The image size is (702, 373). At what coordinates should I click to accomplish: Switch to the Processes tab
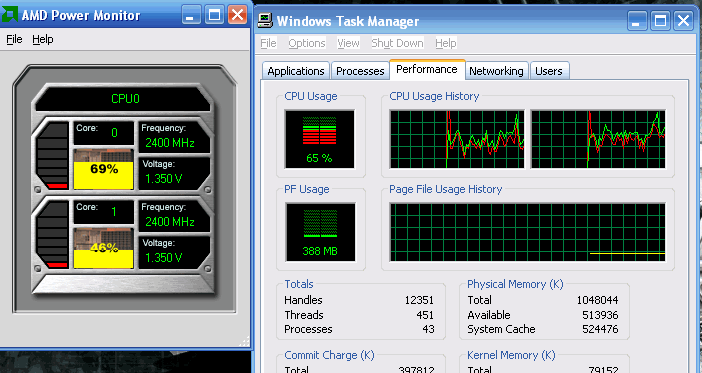(360, 71)
